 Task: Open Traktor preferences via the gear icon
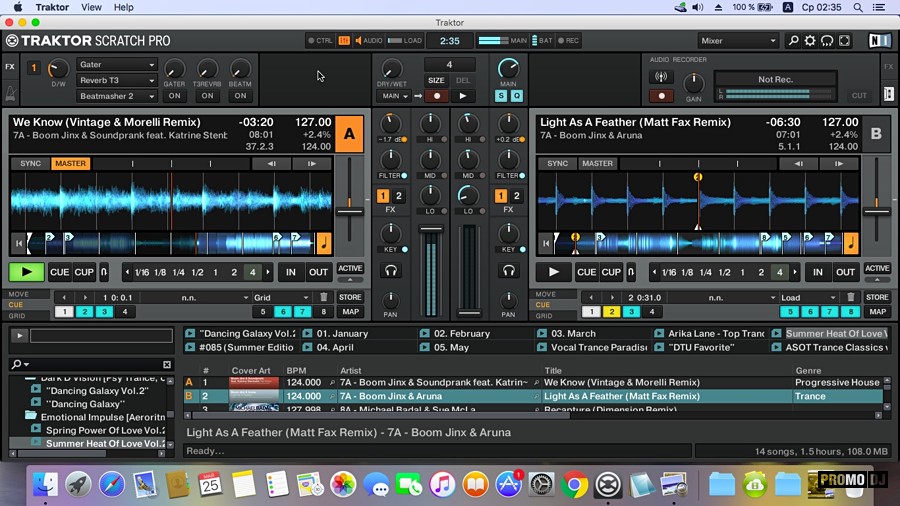pos(827,41)
